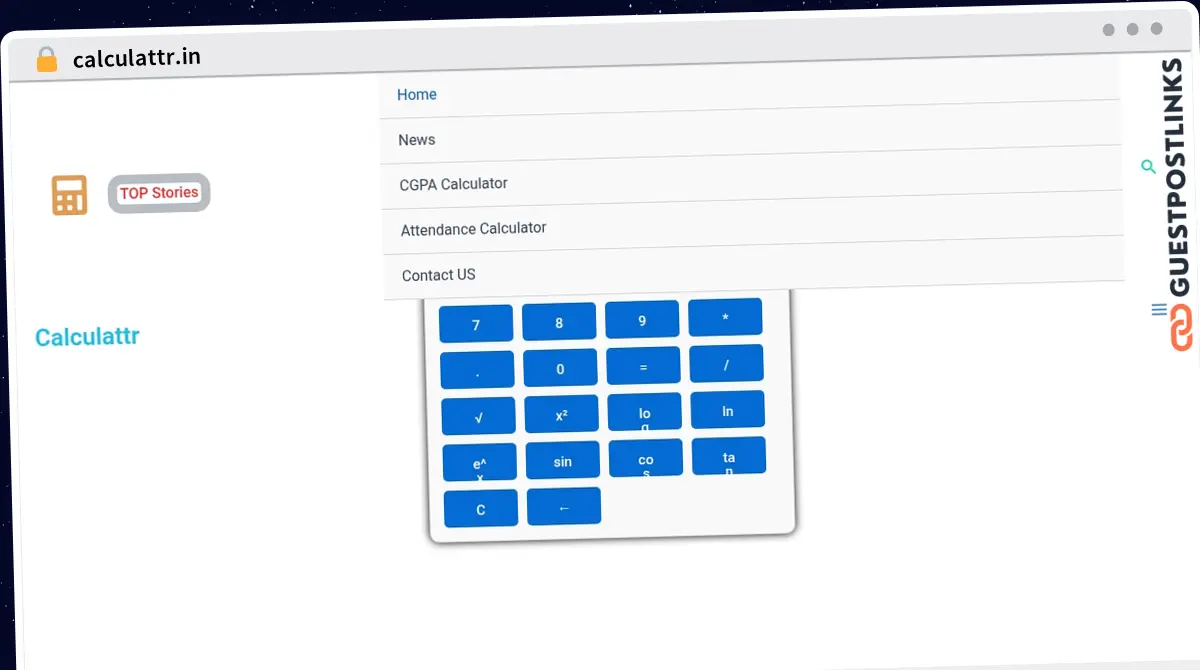The height and width of the screenshot is (670, 1200).
Task: Click the calculattr.in address bar text
Action: click(x=137, y=58)
